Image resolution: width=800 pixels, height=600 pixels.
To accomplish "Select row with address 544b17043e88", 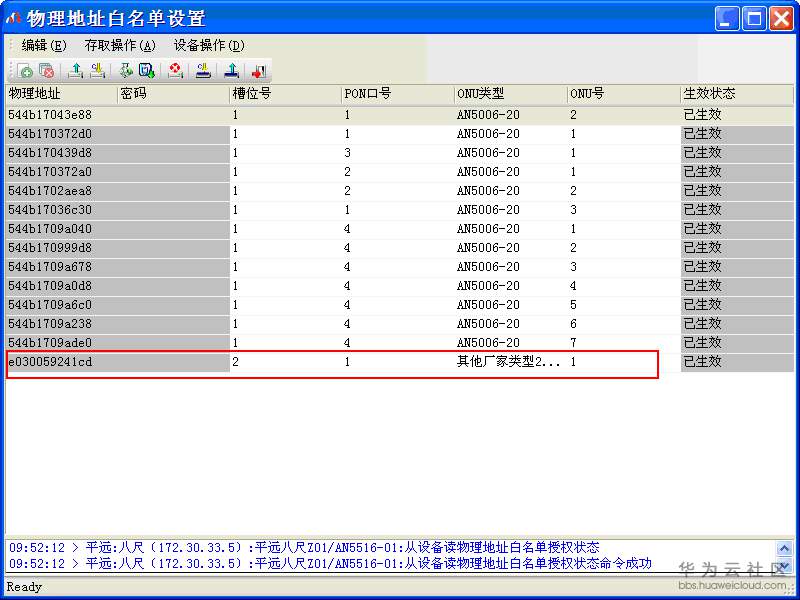I will click(400, 115).
